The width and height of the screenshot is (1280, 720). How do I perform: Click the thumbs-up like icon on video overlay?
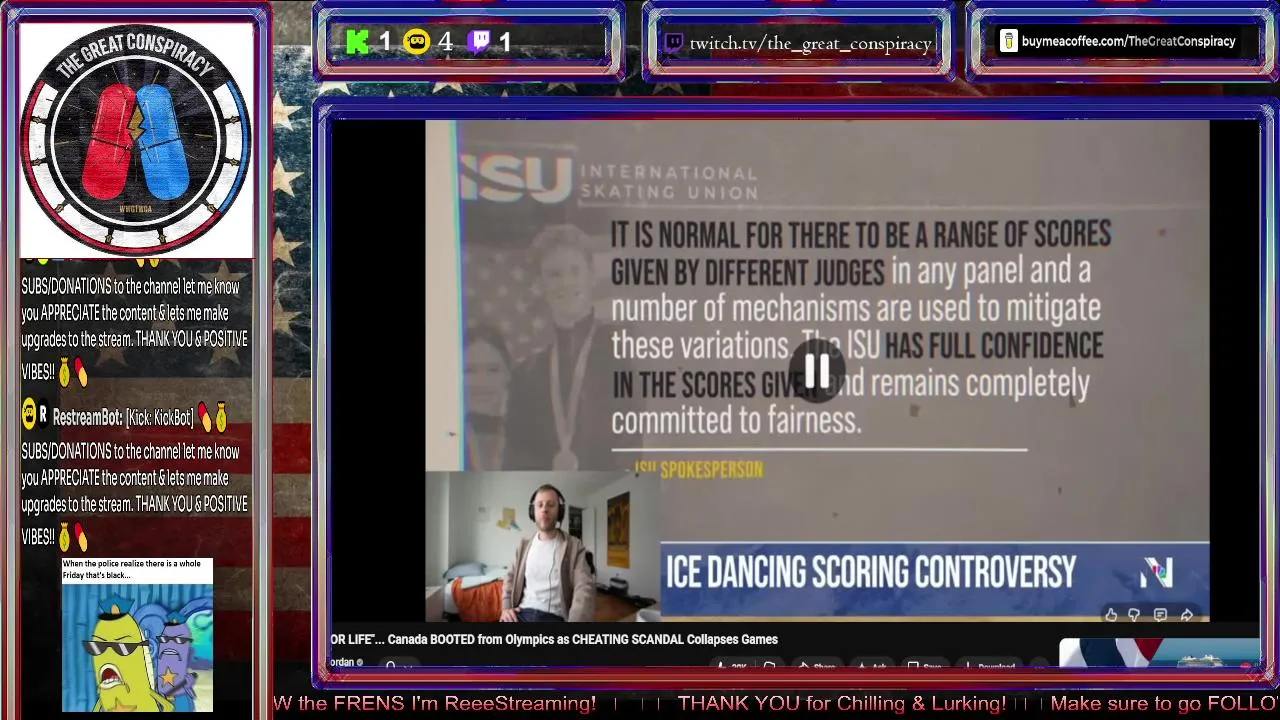pyautogui.click(x=1110, y=615)
